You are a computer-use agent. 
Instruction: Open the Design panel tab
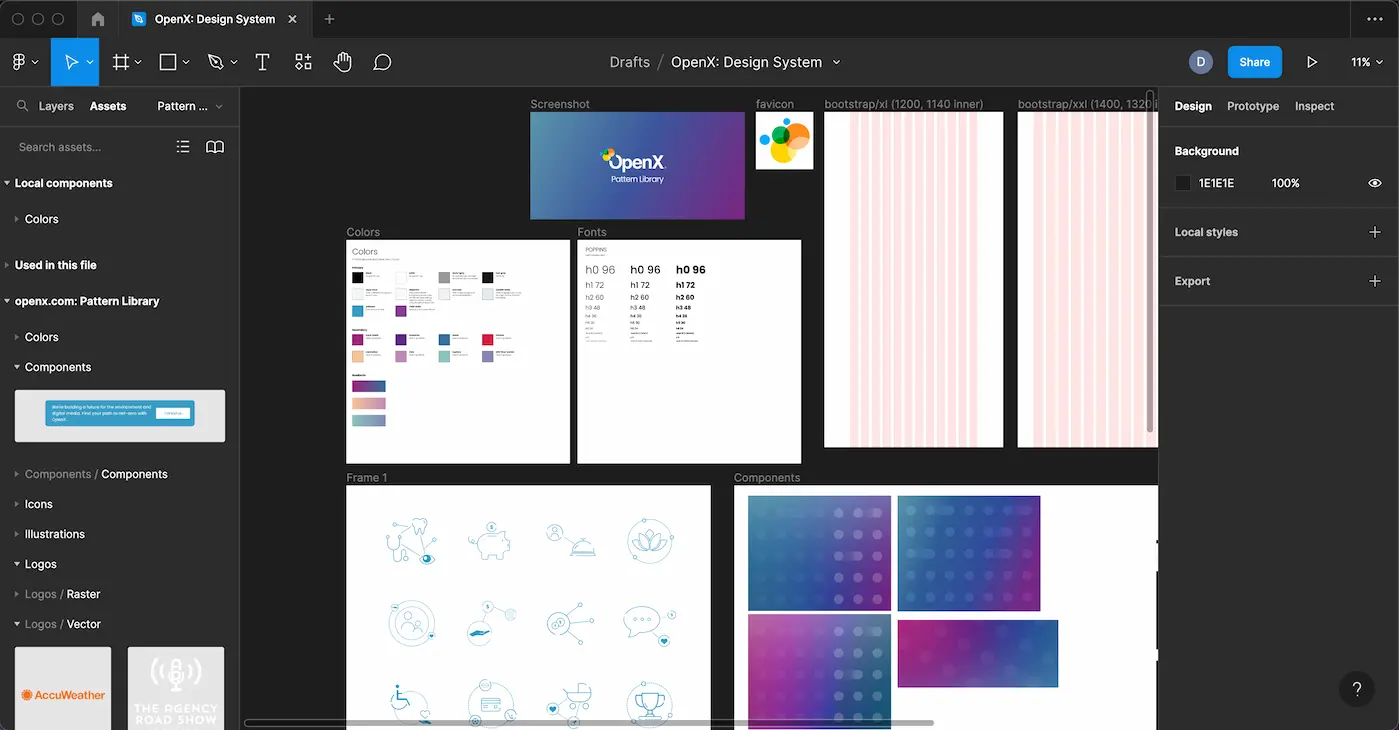[x=1193, y=106]
